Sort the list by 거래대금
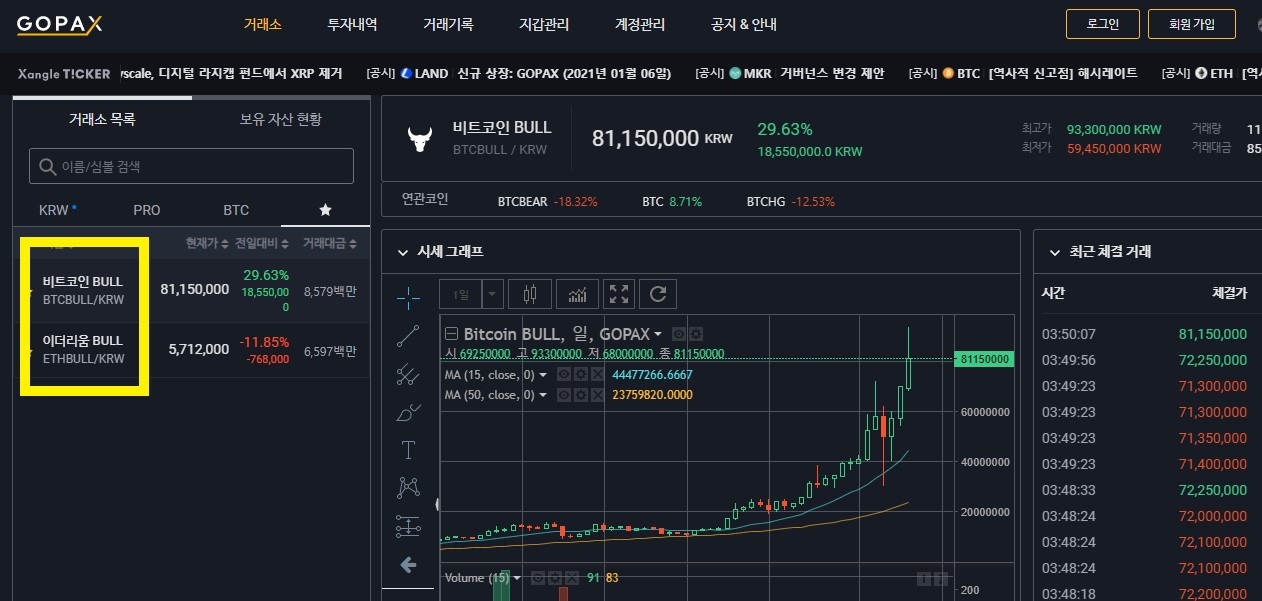Image resolution: width=1262 pixels, height=601 pixels. click(329, 244)
